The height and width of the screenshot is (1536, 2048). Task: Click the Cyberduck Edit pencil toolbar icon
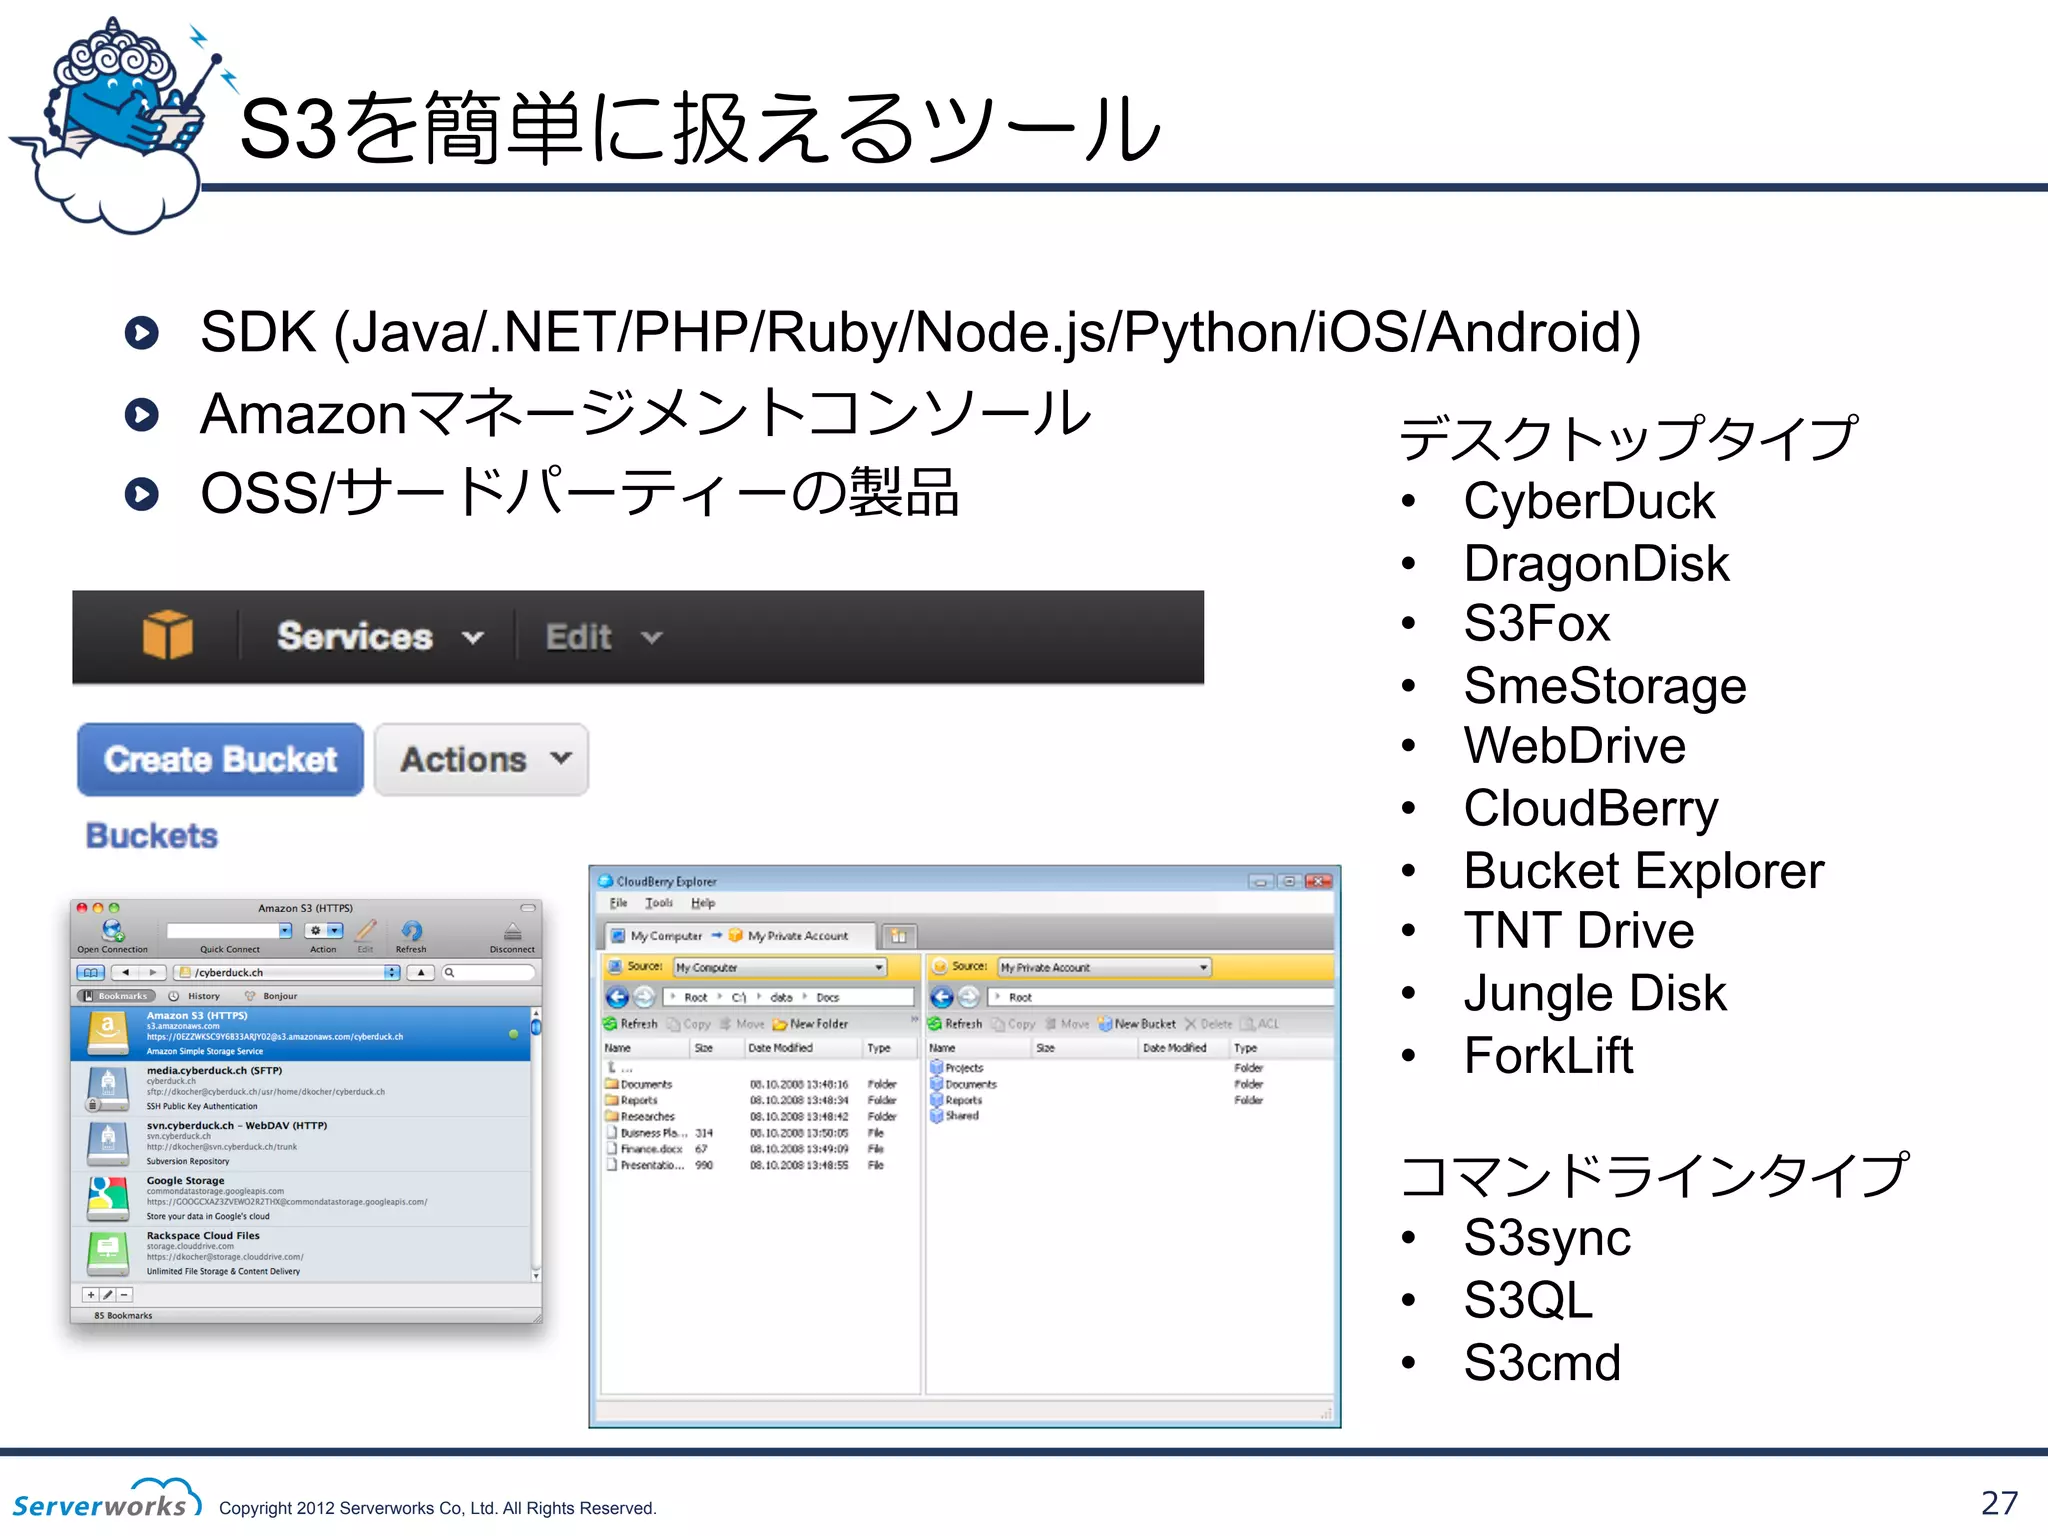(x=366, y=930)
